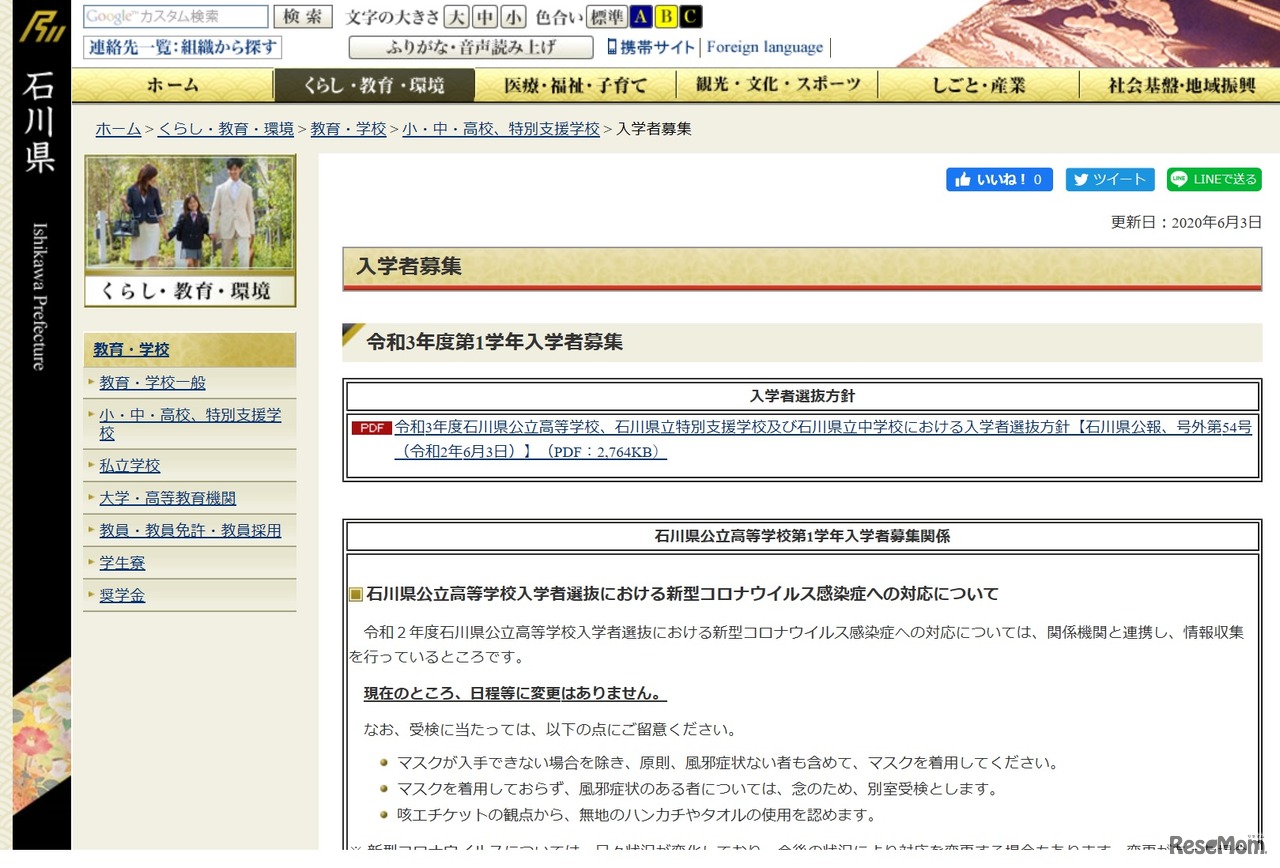The width and height of the screenshot is (1280, 868).
Task: Open the PDF icon next to the selection policy
Action: coord(371,427)
